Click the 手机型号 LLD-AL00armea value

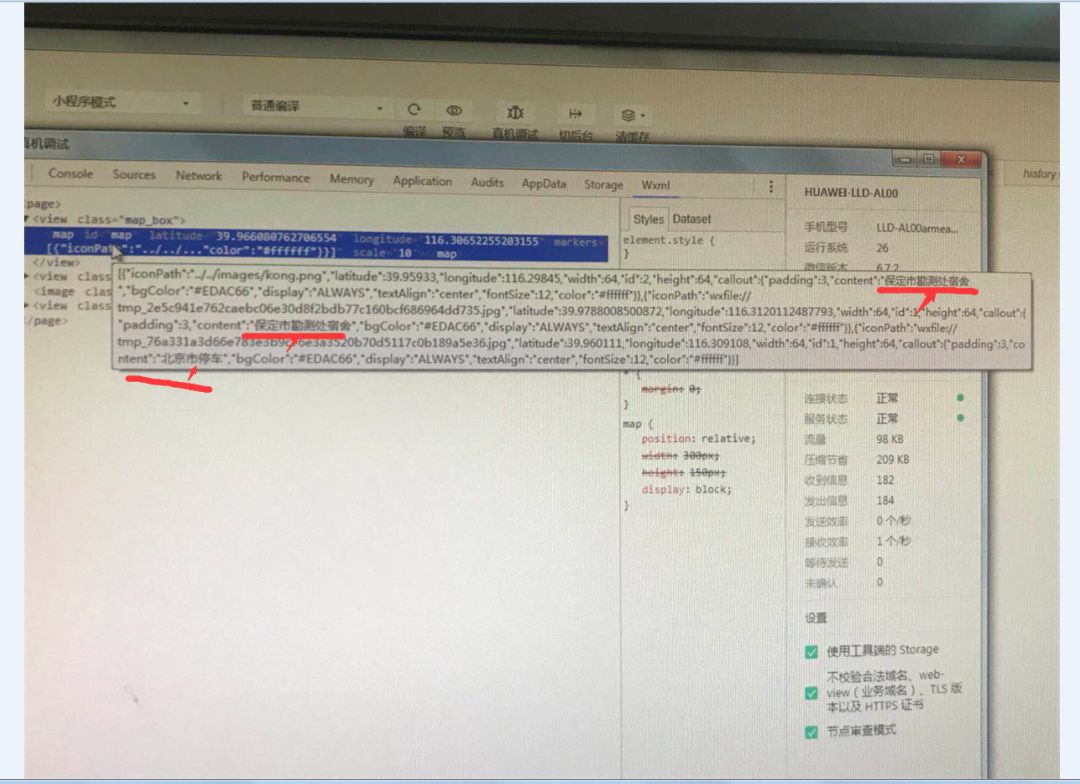click(916, 228)
